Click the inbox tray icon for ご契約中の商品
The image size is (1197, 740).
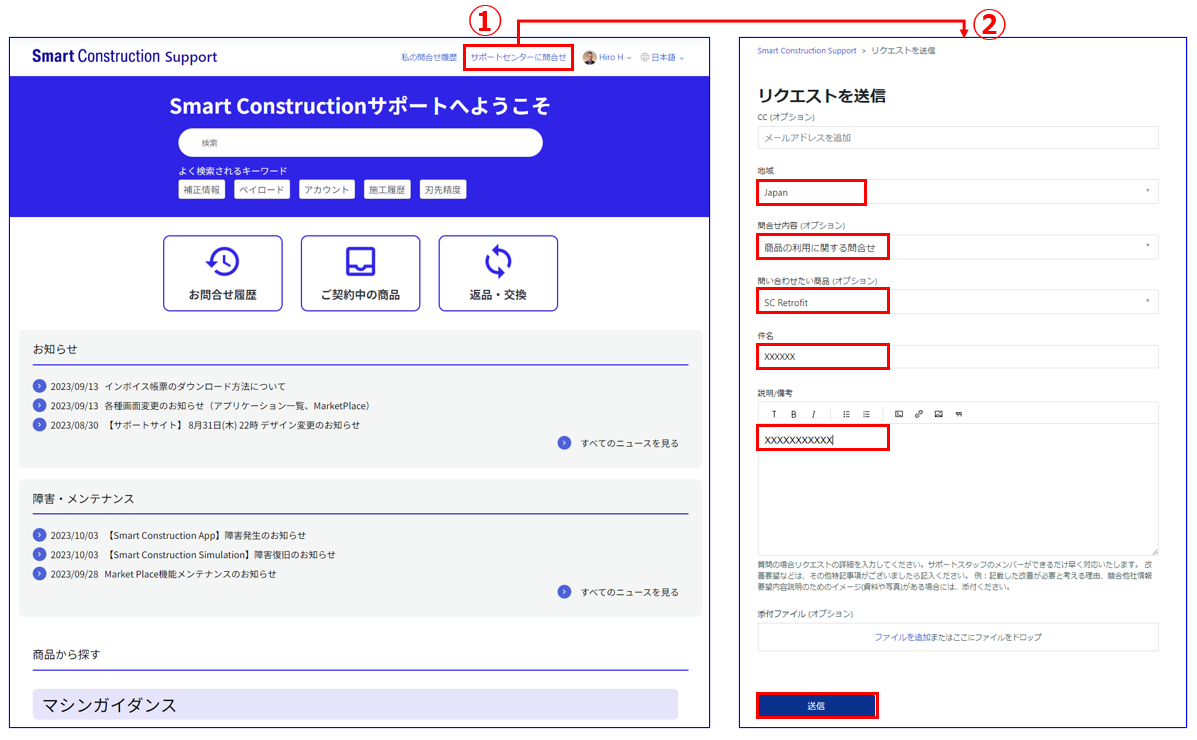click(360, 262)
